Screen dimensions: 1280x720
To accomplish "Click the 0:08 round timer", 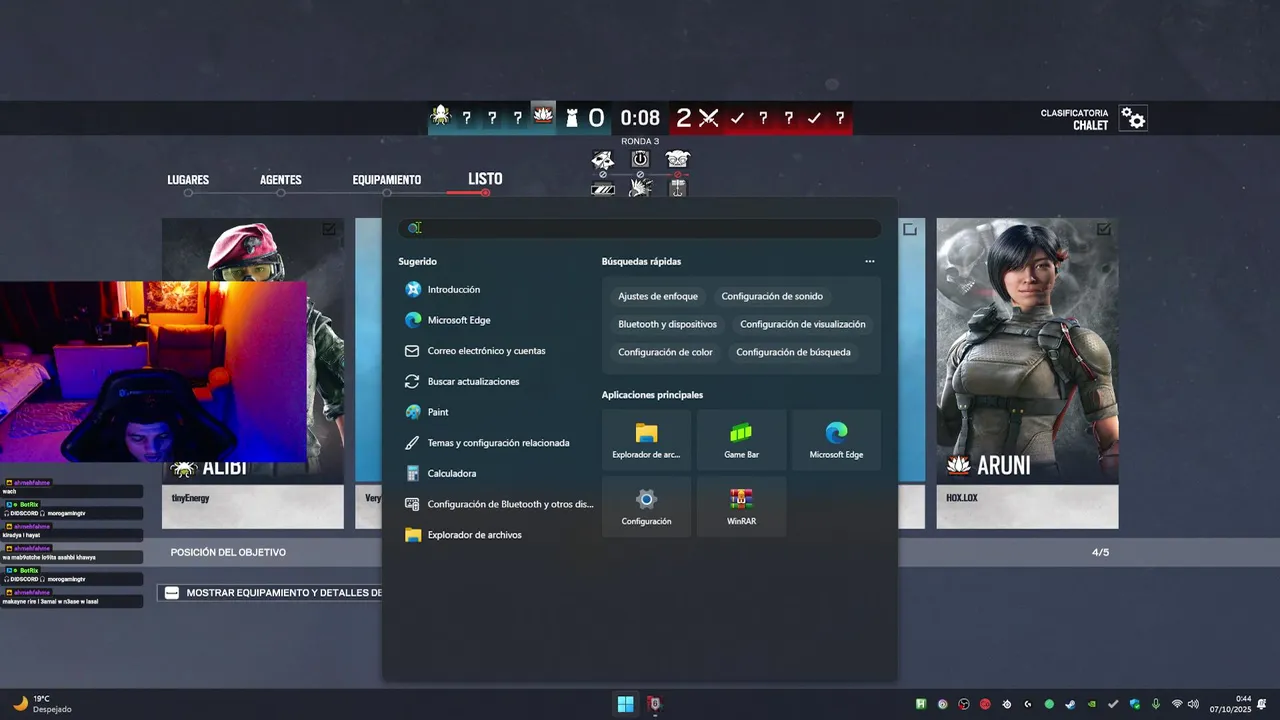I will point(640,118).
